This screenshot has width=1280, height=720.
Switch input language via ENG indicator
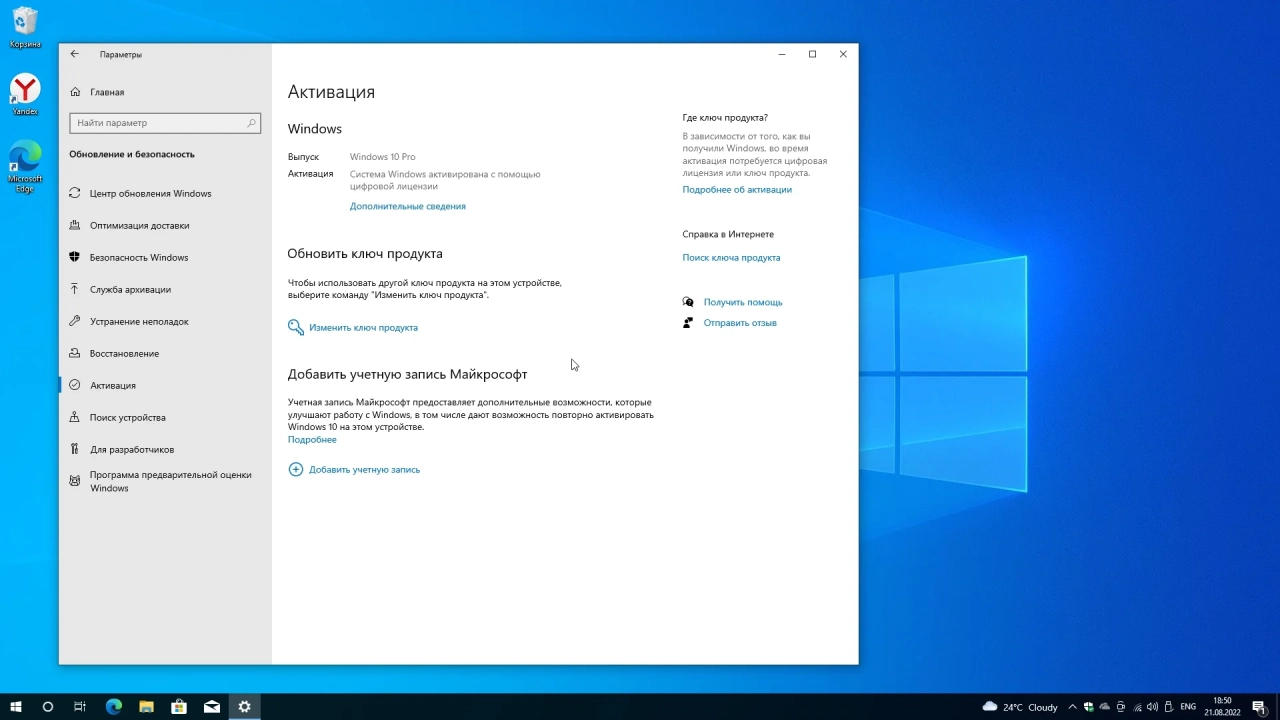(x=1188, y=707)
